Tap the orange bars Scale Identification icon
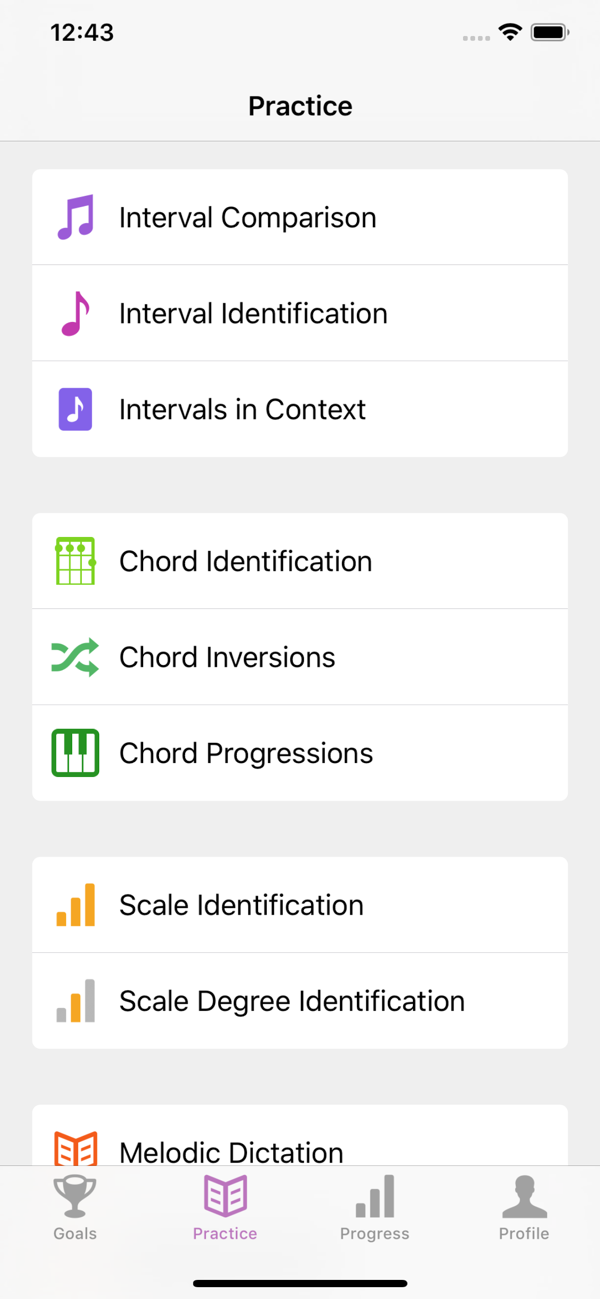This screenshot has height=1299, width=600. [x=75, y=905]
